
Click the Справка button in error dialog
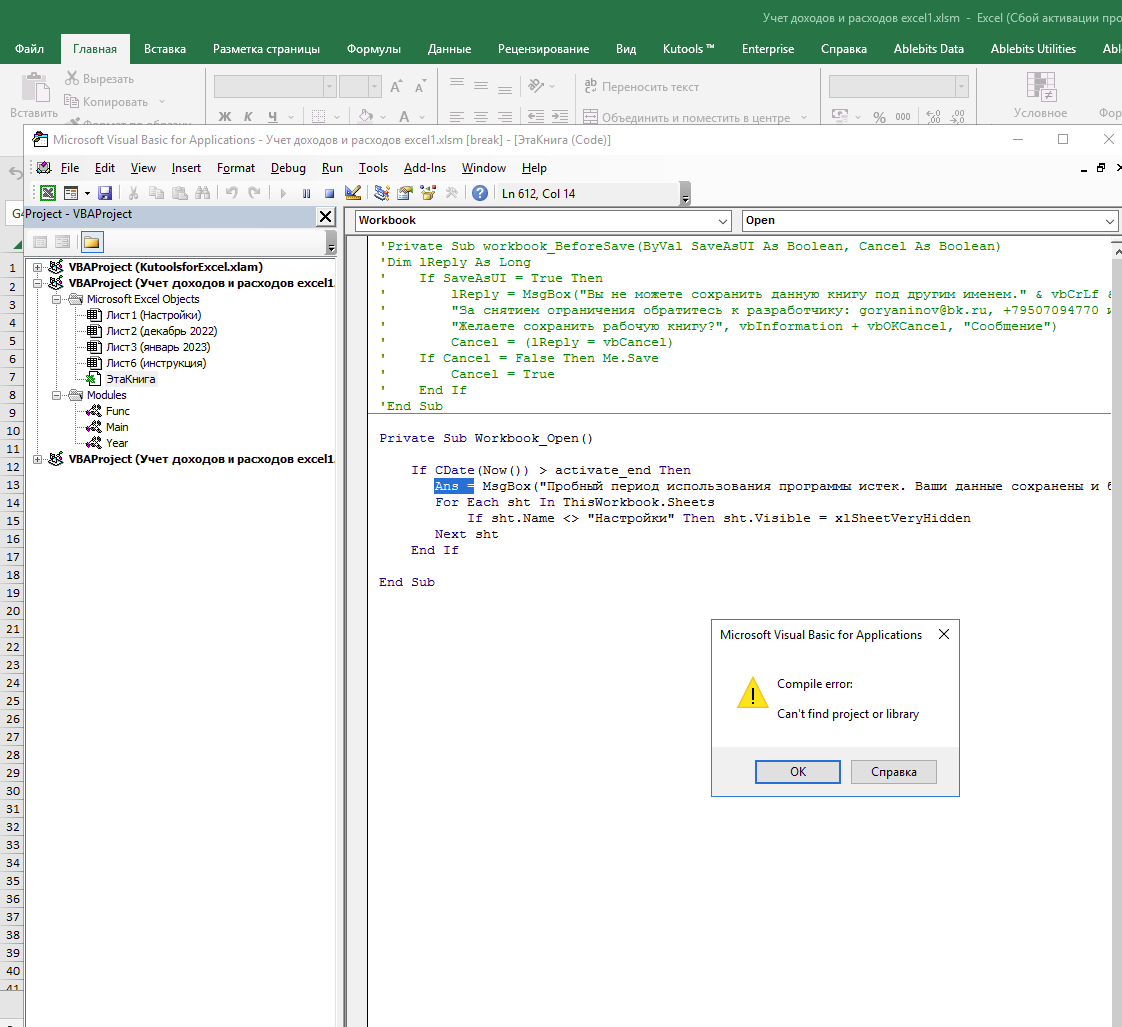(x=893, y=772)
